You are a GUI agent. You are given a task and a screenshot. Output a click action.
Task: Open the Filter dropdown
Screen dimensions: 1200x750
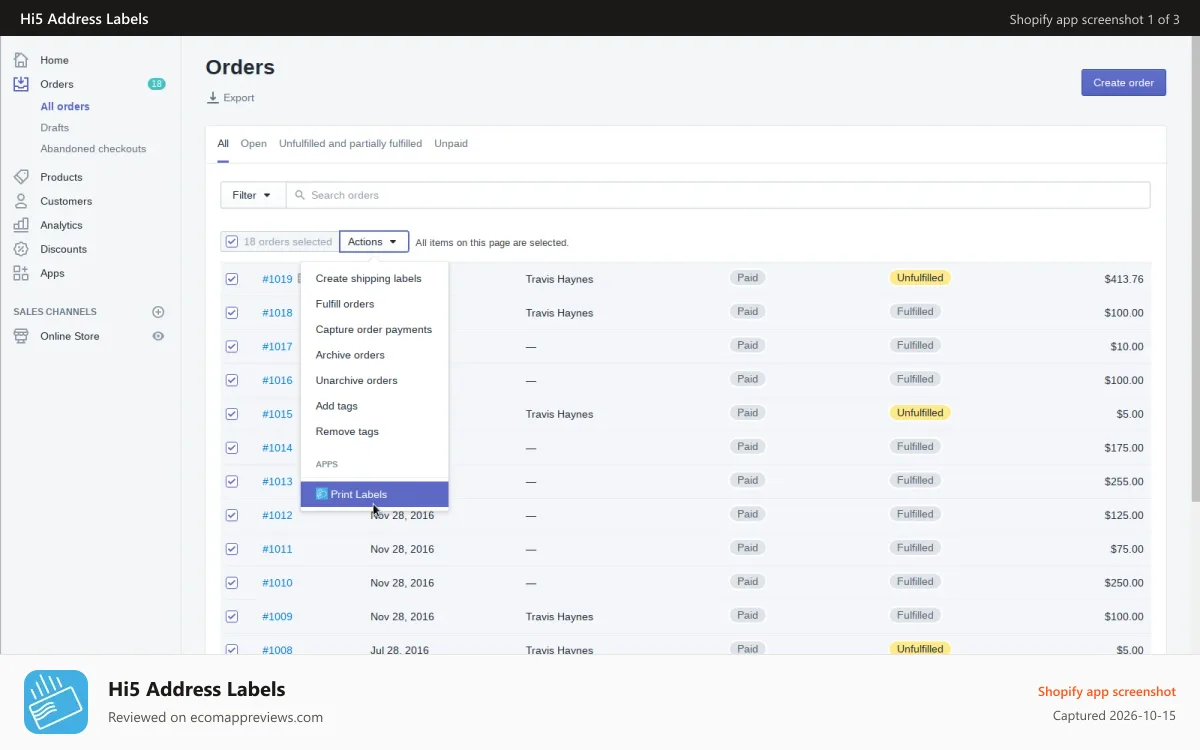point(253,195)
